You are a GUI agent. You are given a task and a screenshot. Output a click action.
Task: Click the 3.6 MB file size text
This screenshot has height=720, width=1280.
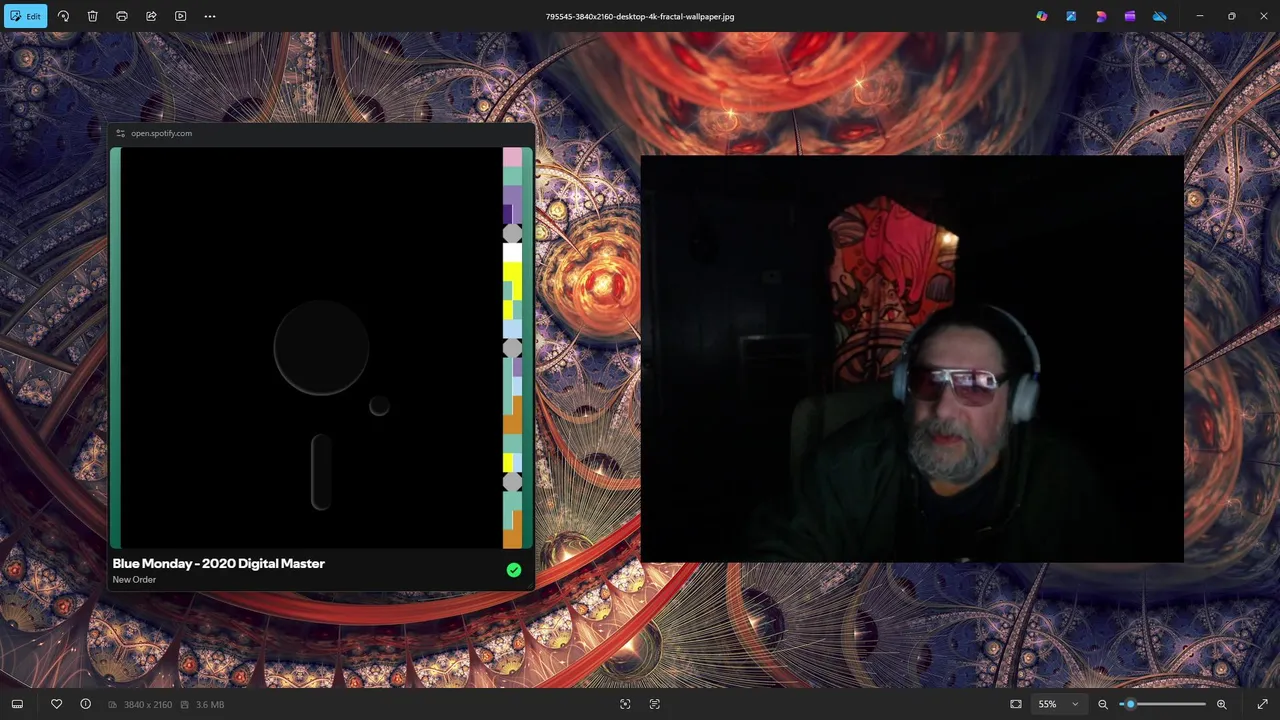(x=210, y=705)
